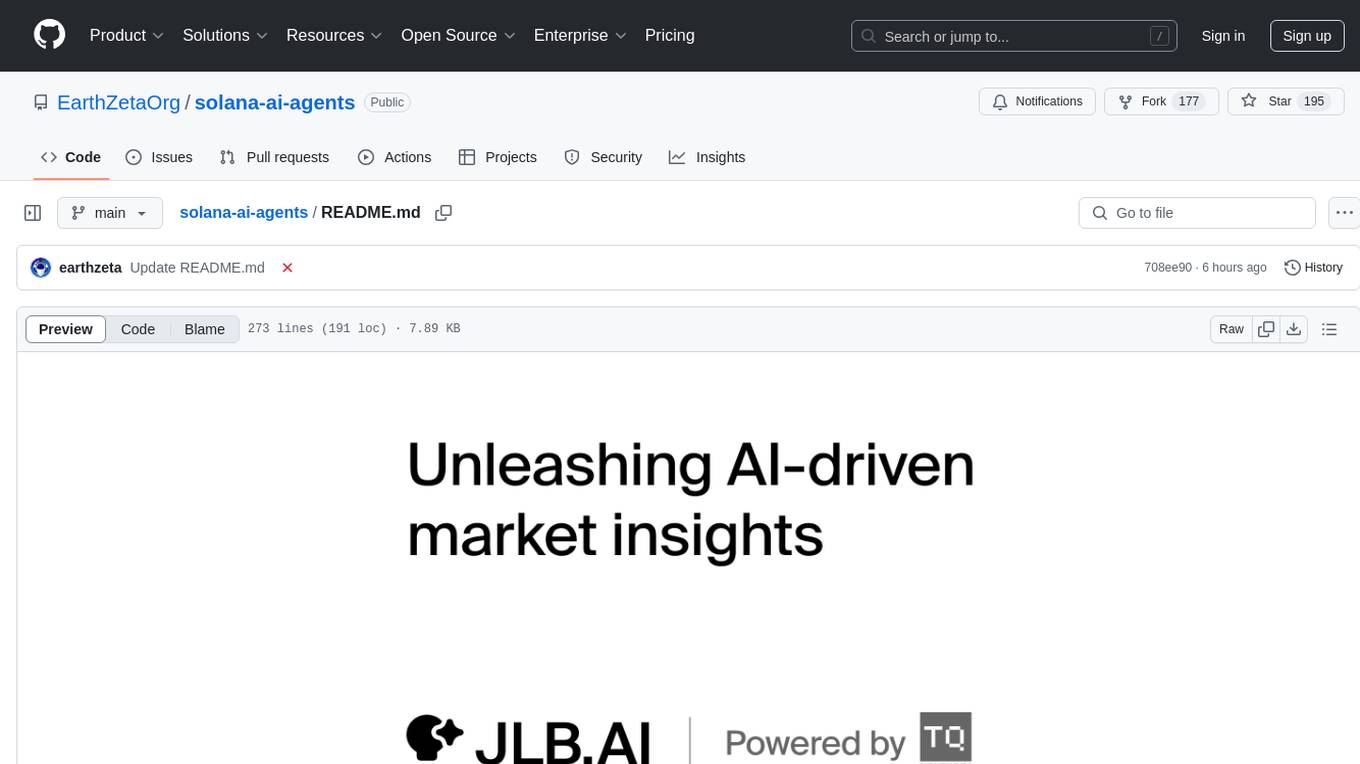Focus the Go to file search box
Screen dimensions: 1360x764
1197,213
